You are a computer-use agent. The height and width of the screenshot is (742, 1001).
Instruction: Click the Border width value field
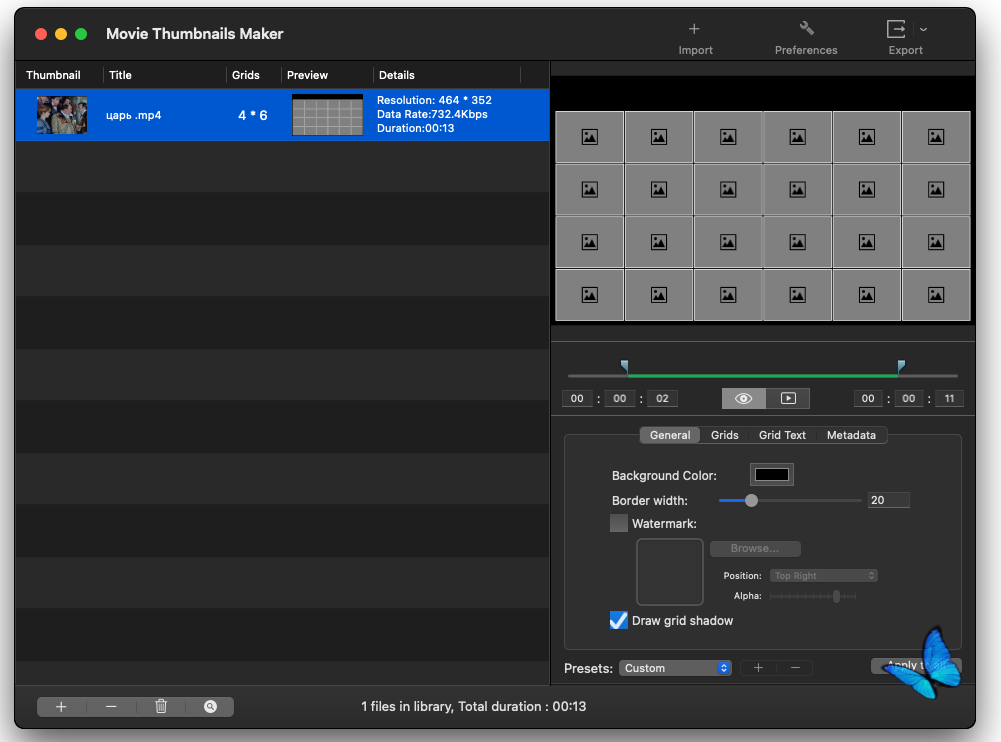pyautogui.click(x=888, y=500)
